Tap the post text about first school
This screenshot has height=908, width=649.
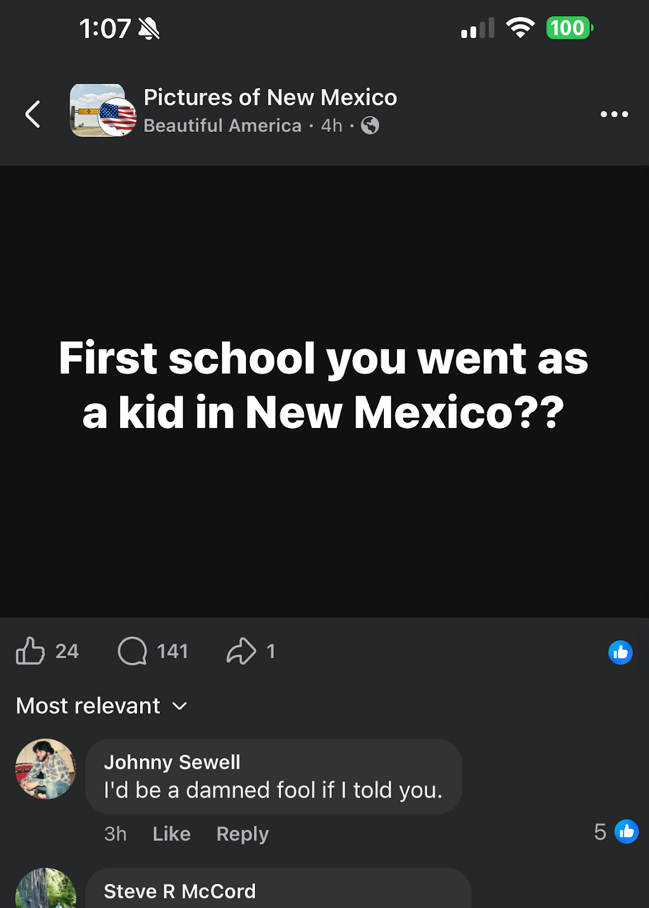coord(324,385)
